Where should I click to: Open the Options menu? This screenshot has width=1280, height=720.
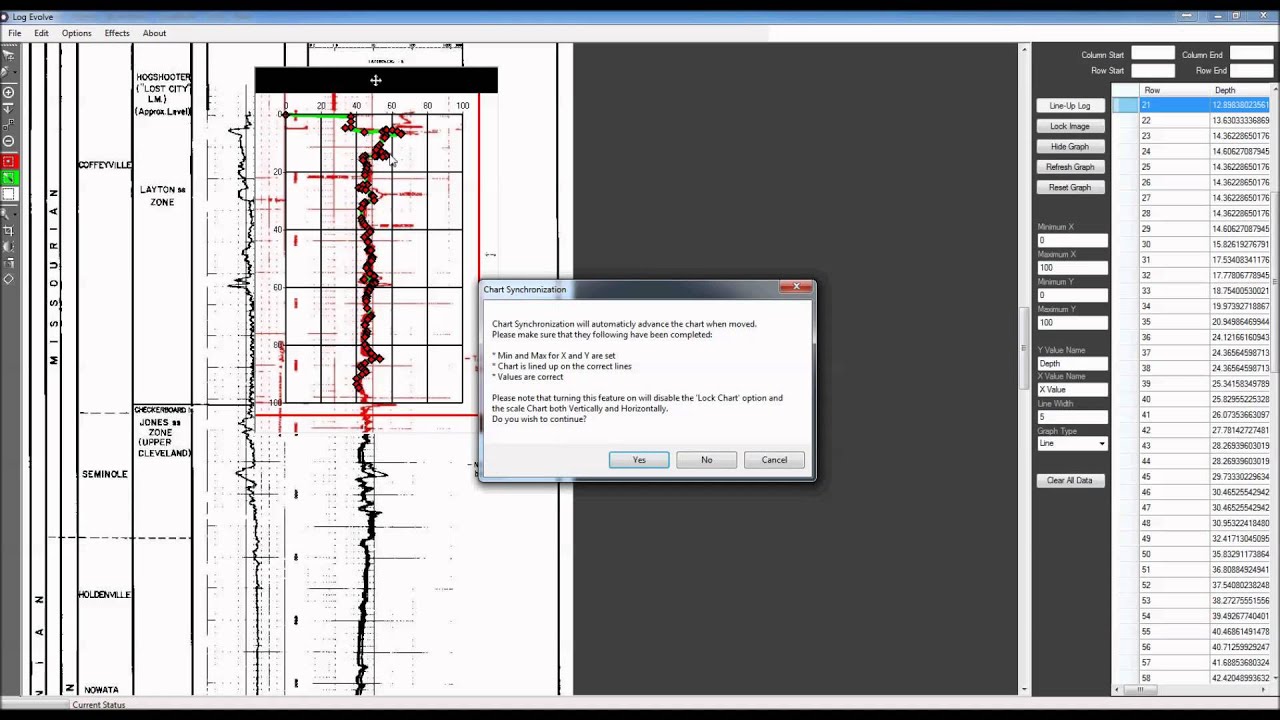click(x=76, y=33)
